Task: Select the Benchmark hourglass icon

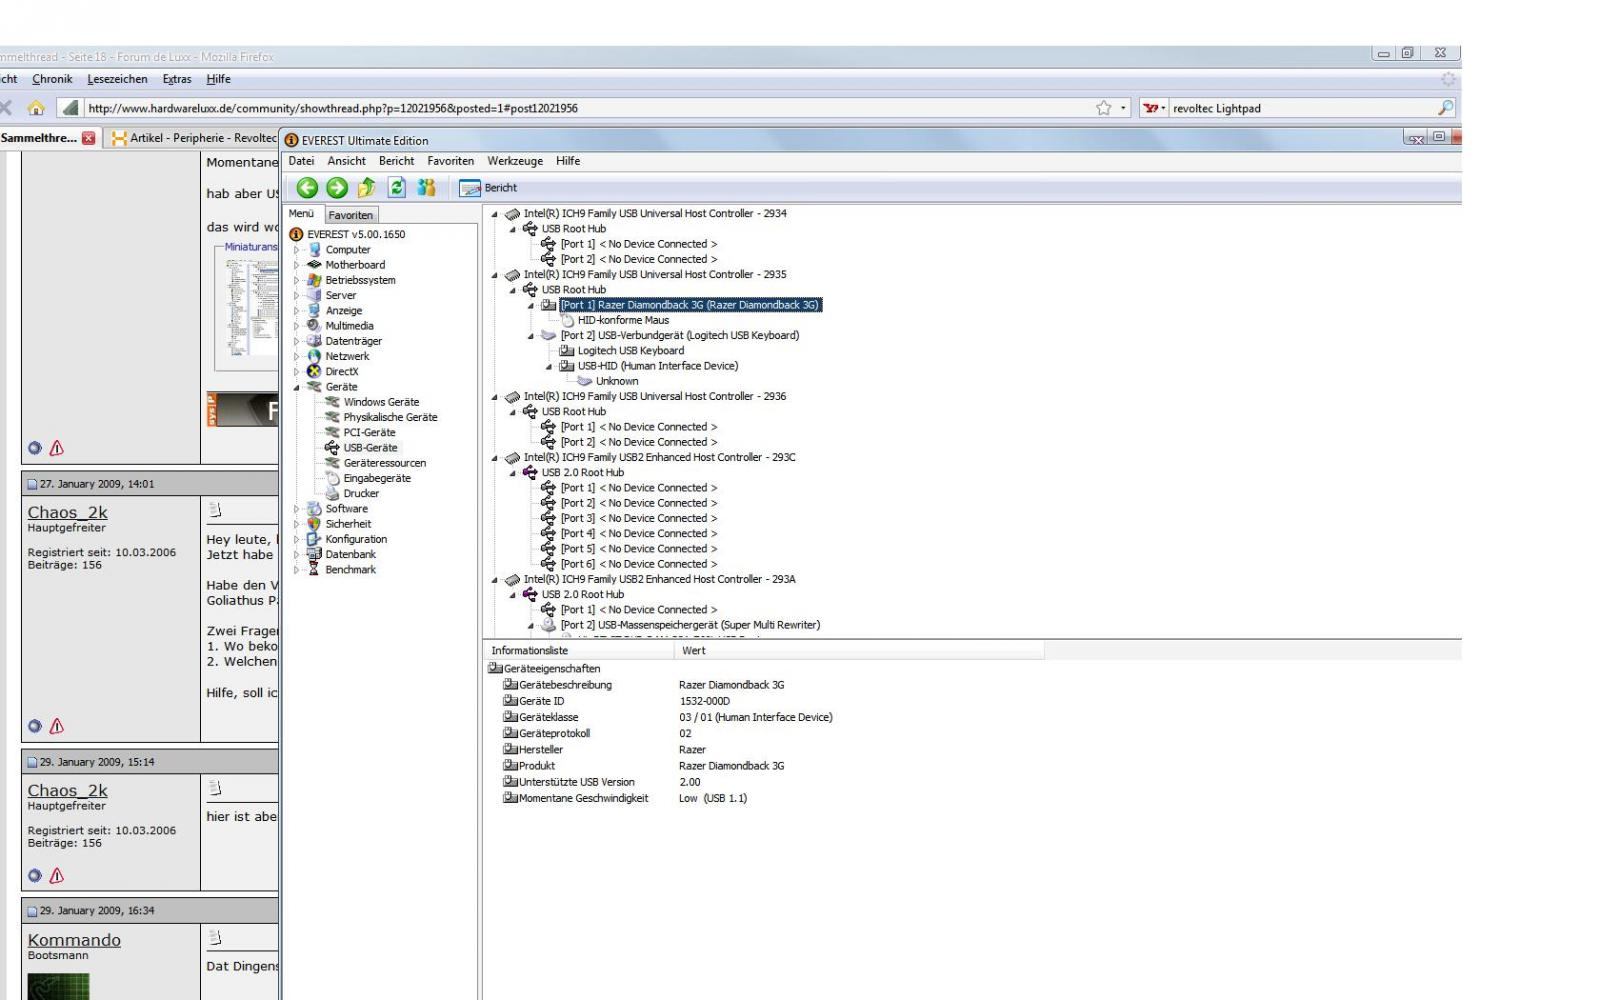Action: (315, 569)
